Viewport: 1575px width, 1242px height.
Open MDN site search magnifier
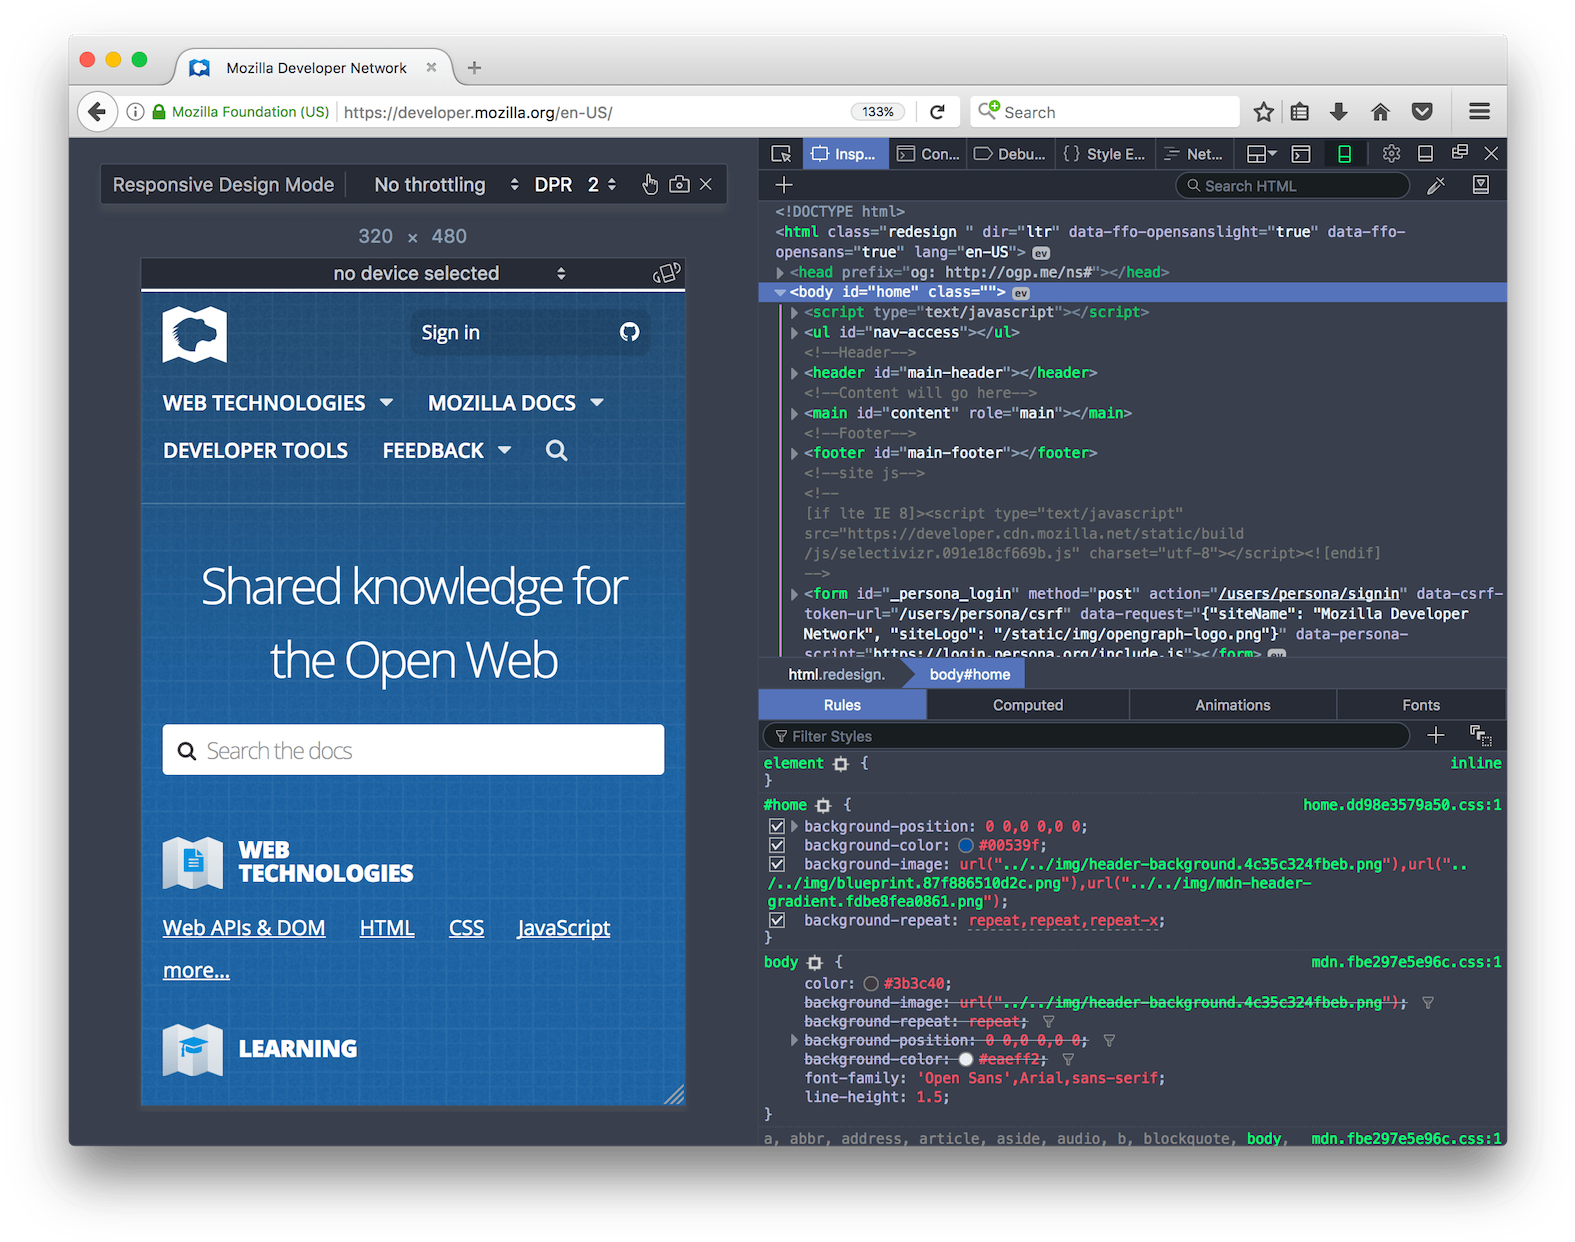pyautogui.click(x=557, y=451)
